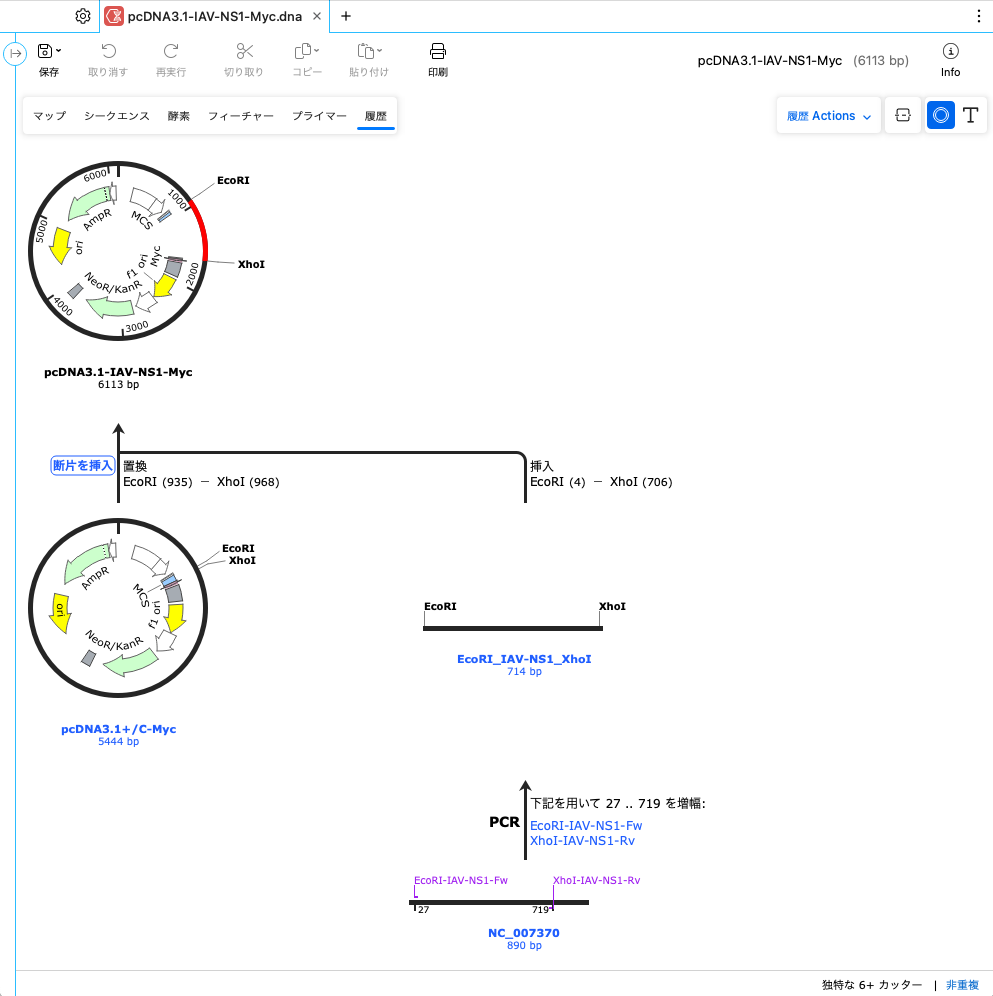The image size is (993, 996).
Task: Toggle the circular map view button
Action: 939,115
